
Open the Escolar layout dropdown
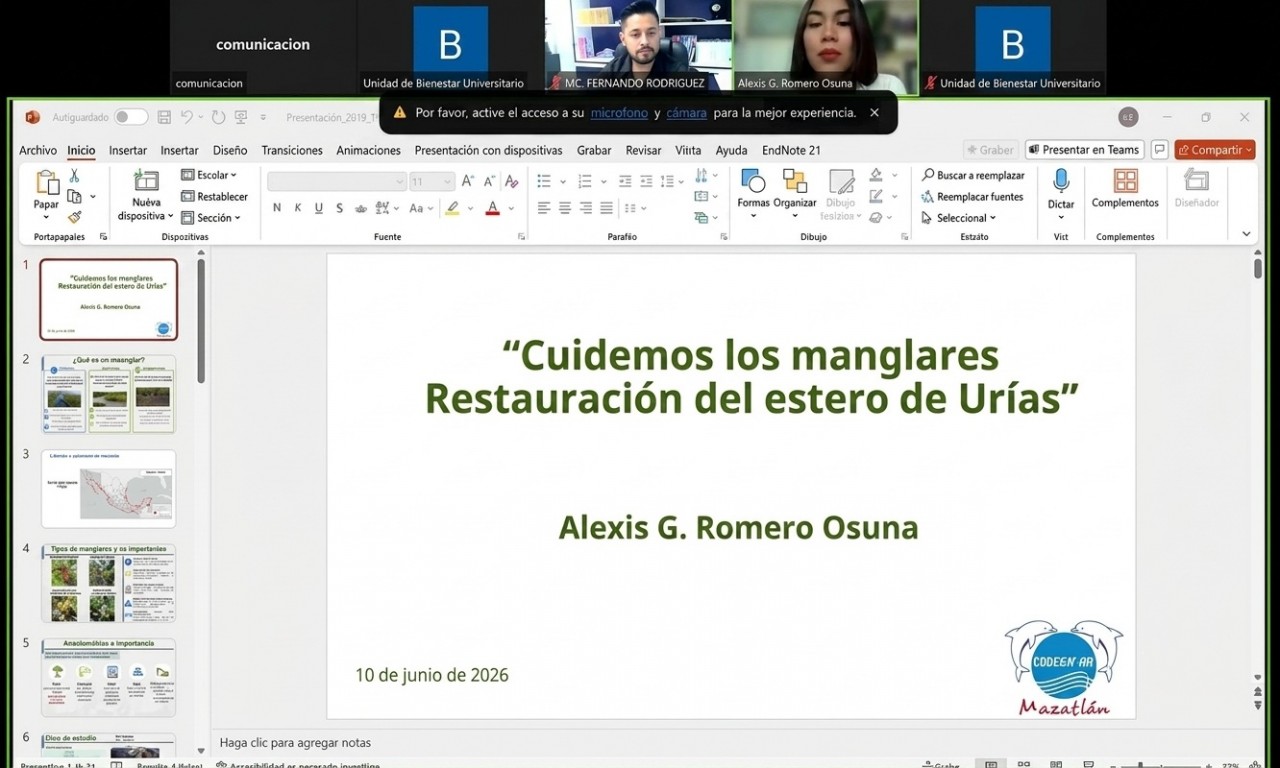pos(209,175)
